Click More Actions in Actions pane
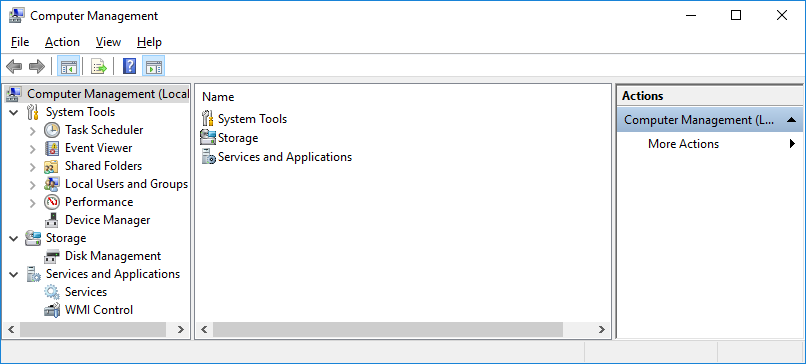The width and height of the screenshot is (806, 364). (683, 144)
